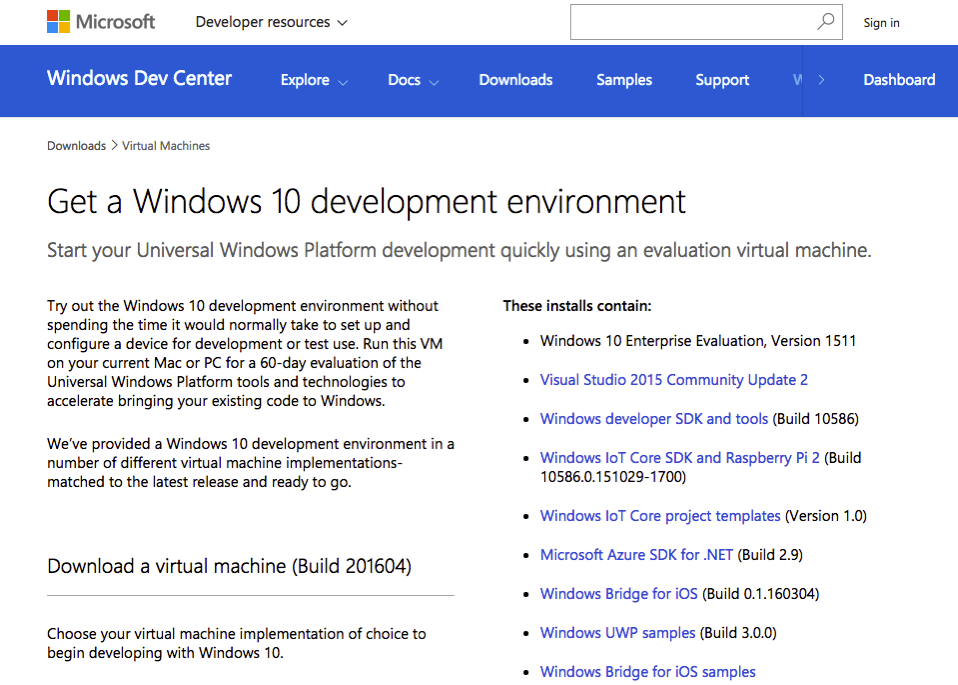Go to Downloads breadcrumb link

click(x=76, y=146)
